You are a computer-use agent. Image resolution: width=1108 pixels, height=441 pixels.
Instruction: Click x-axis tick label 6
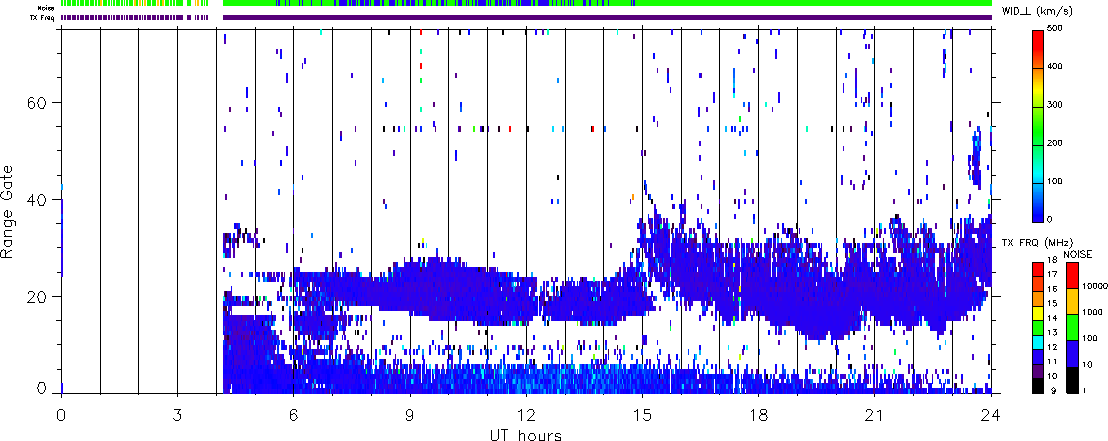click(x=293, y=416)
